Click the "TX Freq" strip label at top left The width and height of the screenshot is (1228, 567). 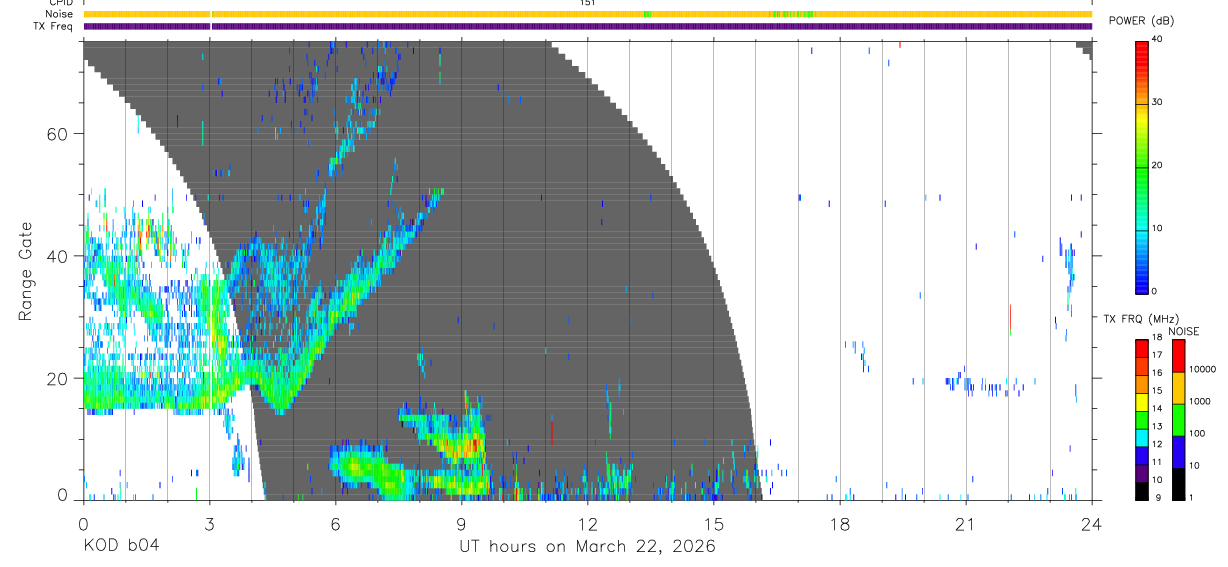click(54, 26)
